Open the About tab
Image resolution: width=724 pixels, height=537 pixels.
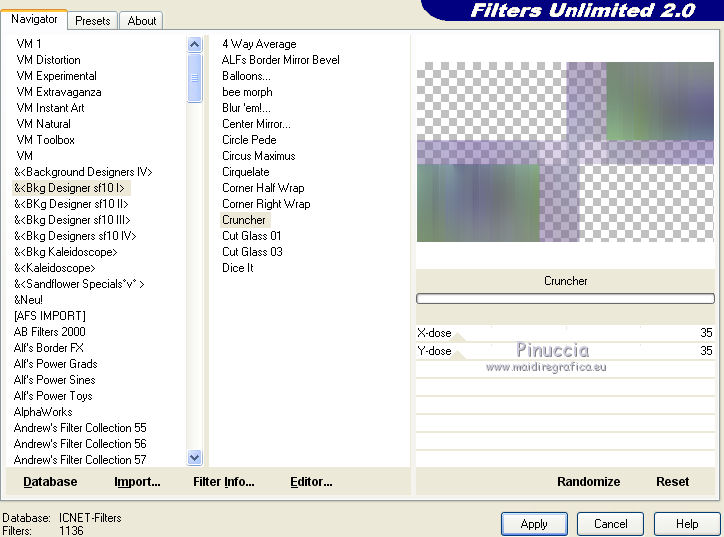pyautogui.click(x=142, y=21)
